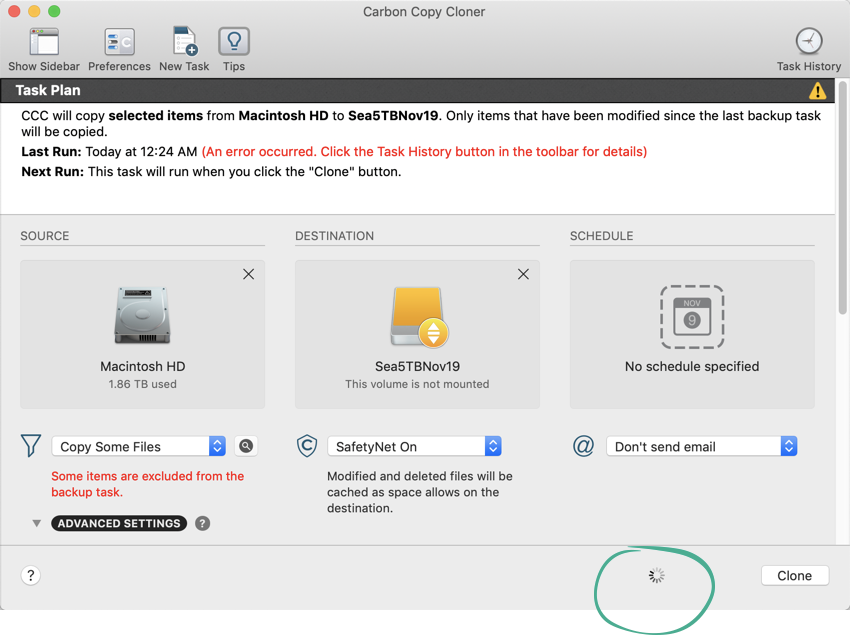Click the busy spinner progress indicator
The height and width of the screenshot is (635, 850).
tap(656, 575)
